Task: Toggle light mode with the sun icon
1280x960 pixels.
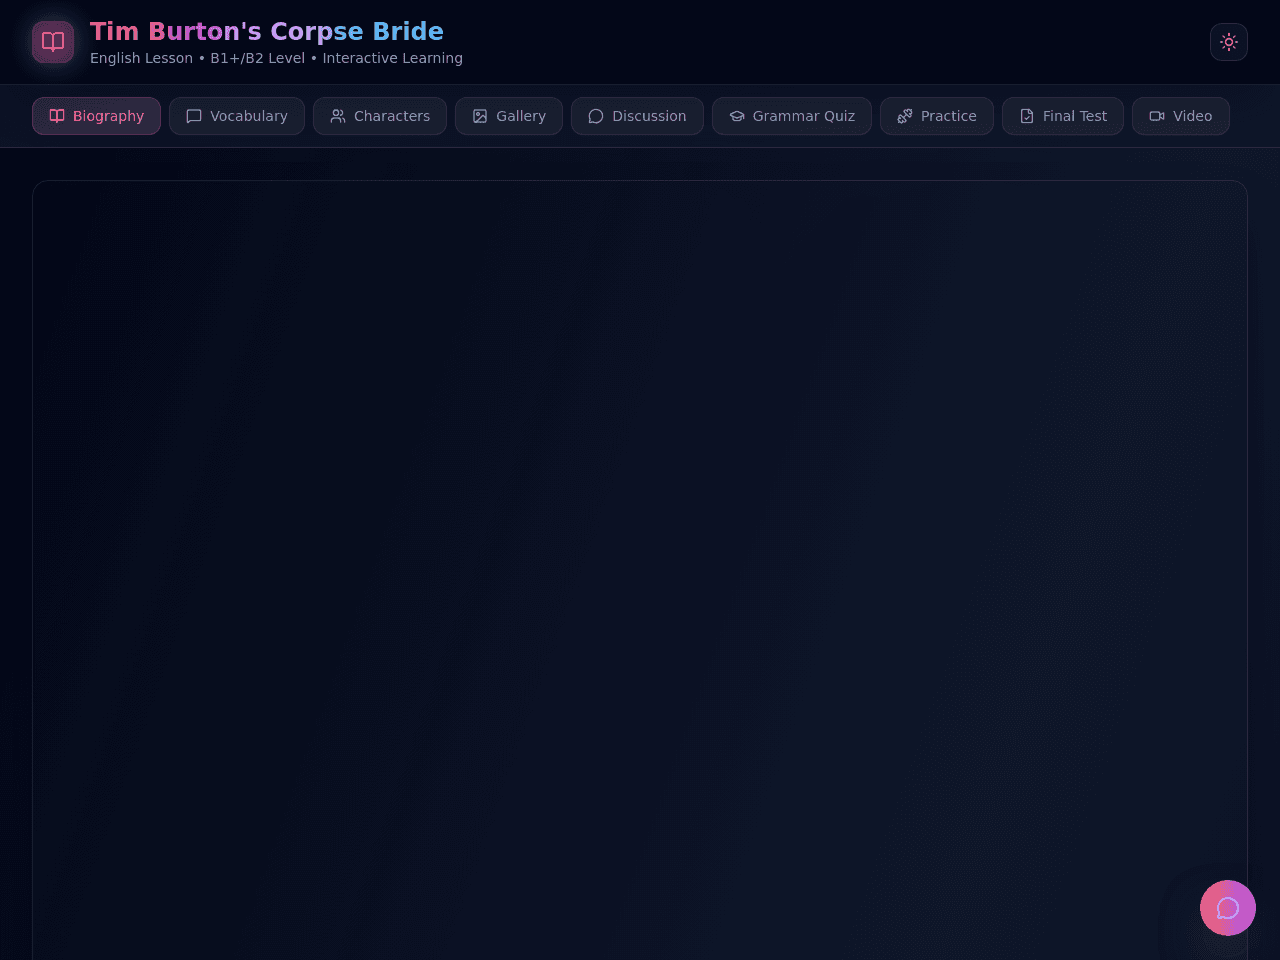Action: pyautogui.click(x=1229, y=42)
